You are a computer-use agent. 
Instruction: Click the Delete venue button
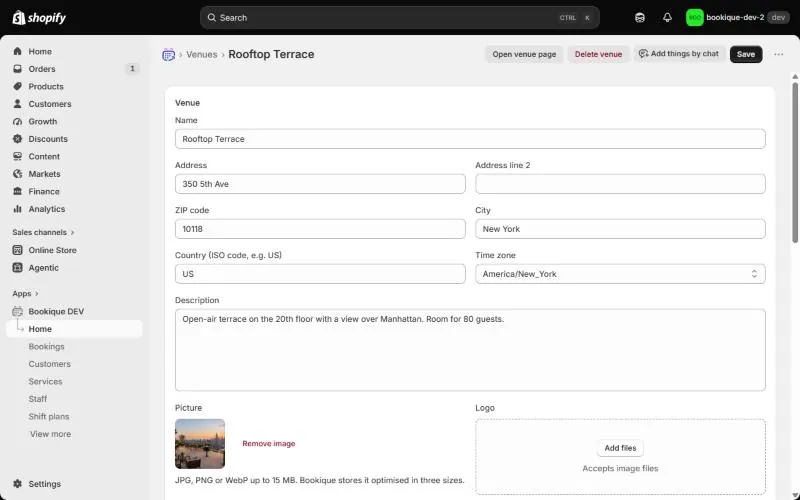point(598,54)
